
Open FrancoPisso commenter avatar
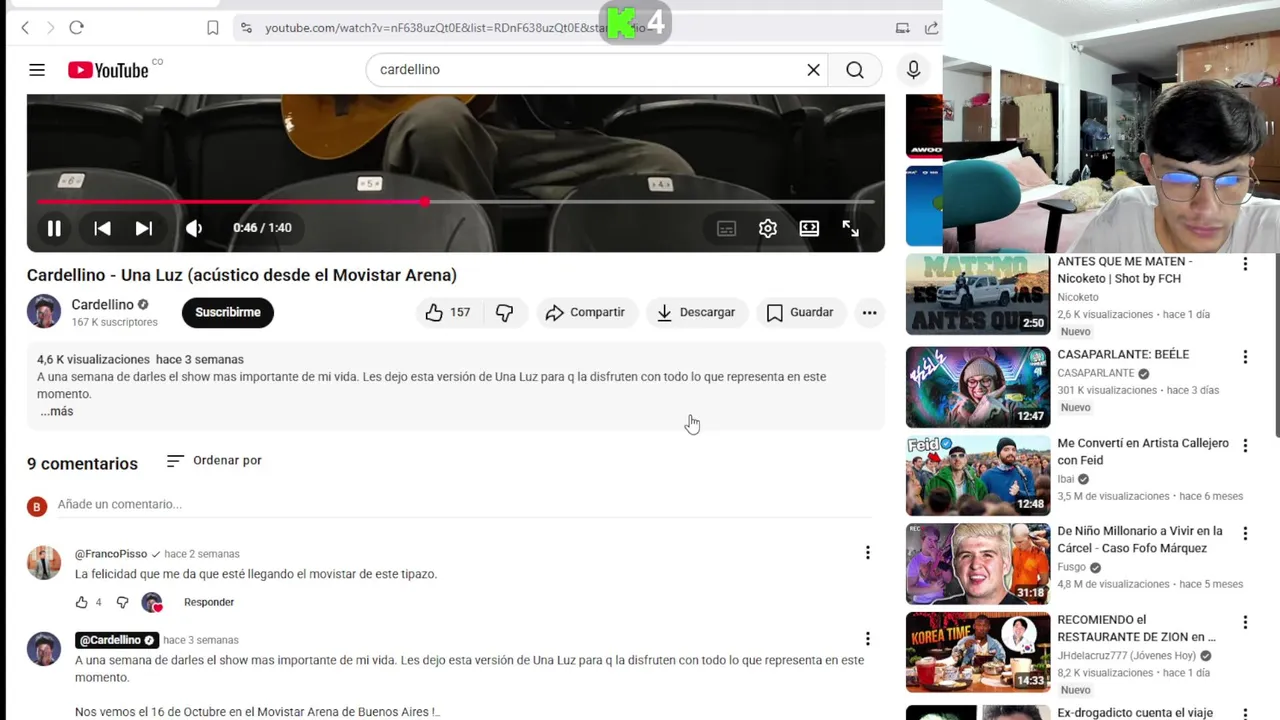click(x=44, y=563)
